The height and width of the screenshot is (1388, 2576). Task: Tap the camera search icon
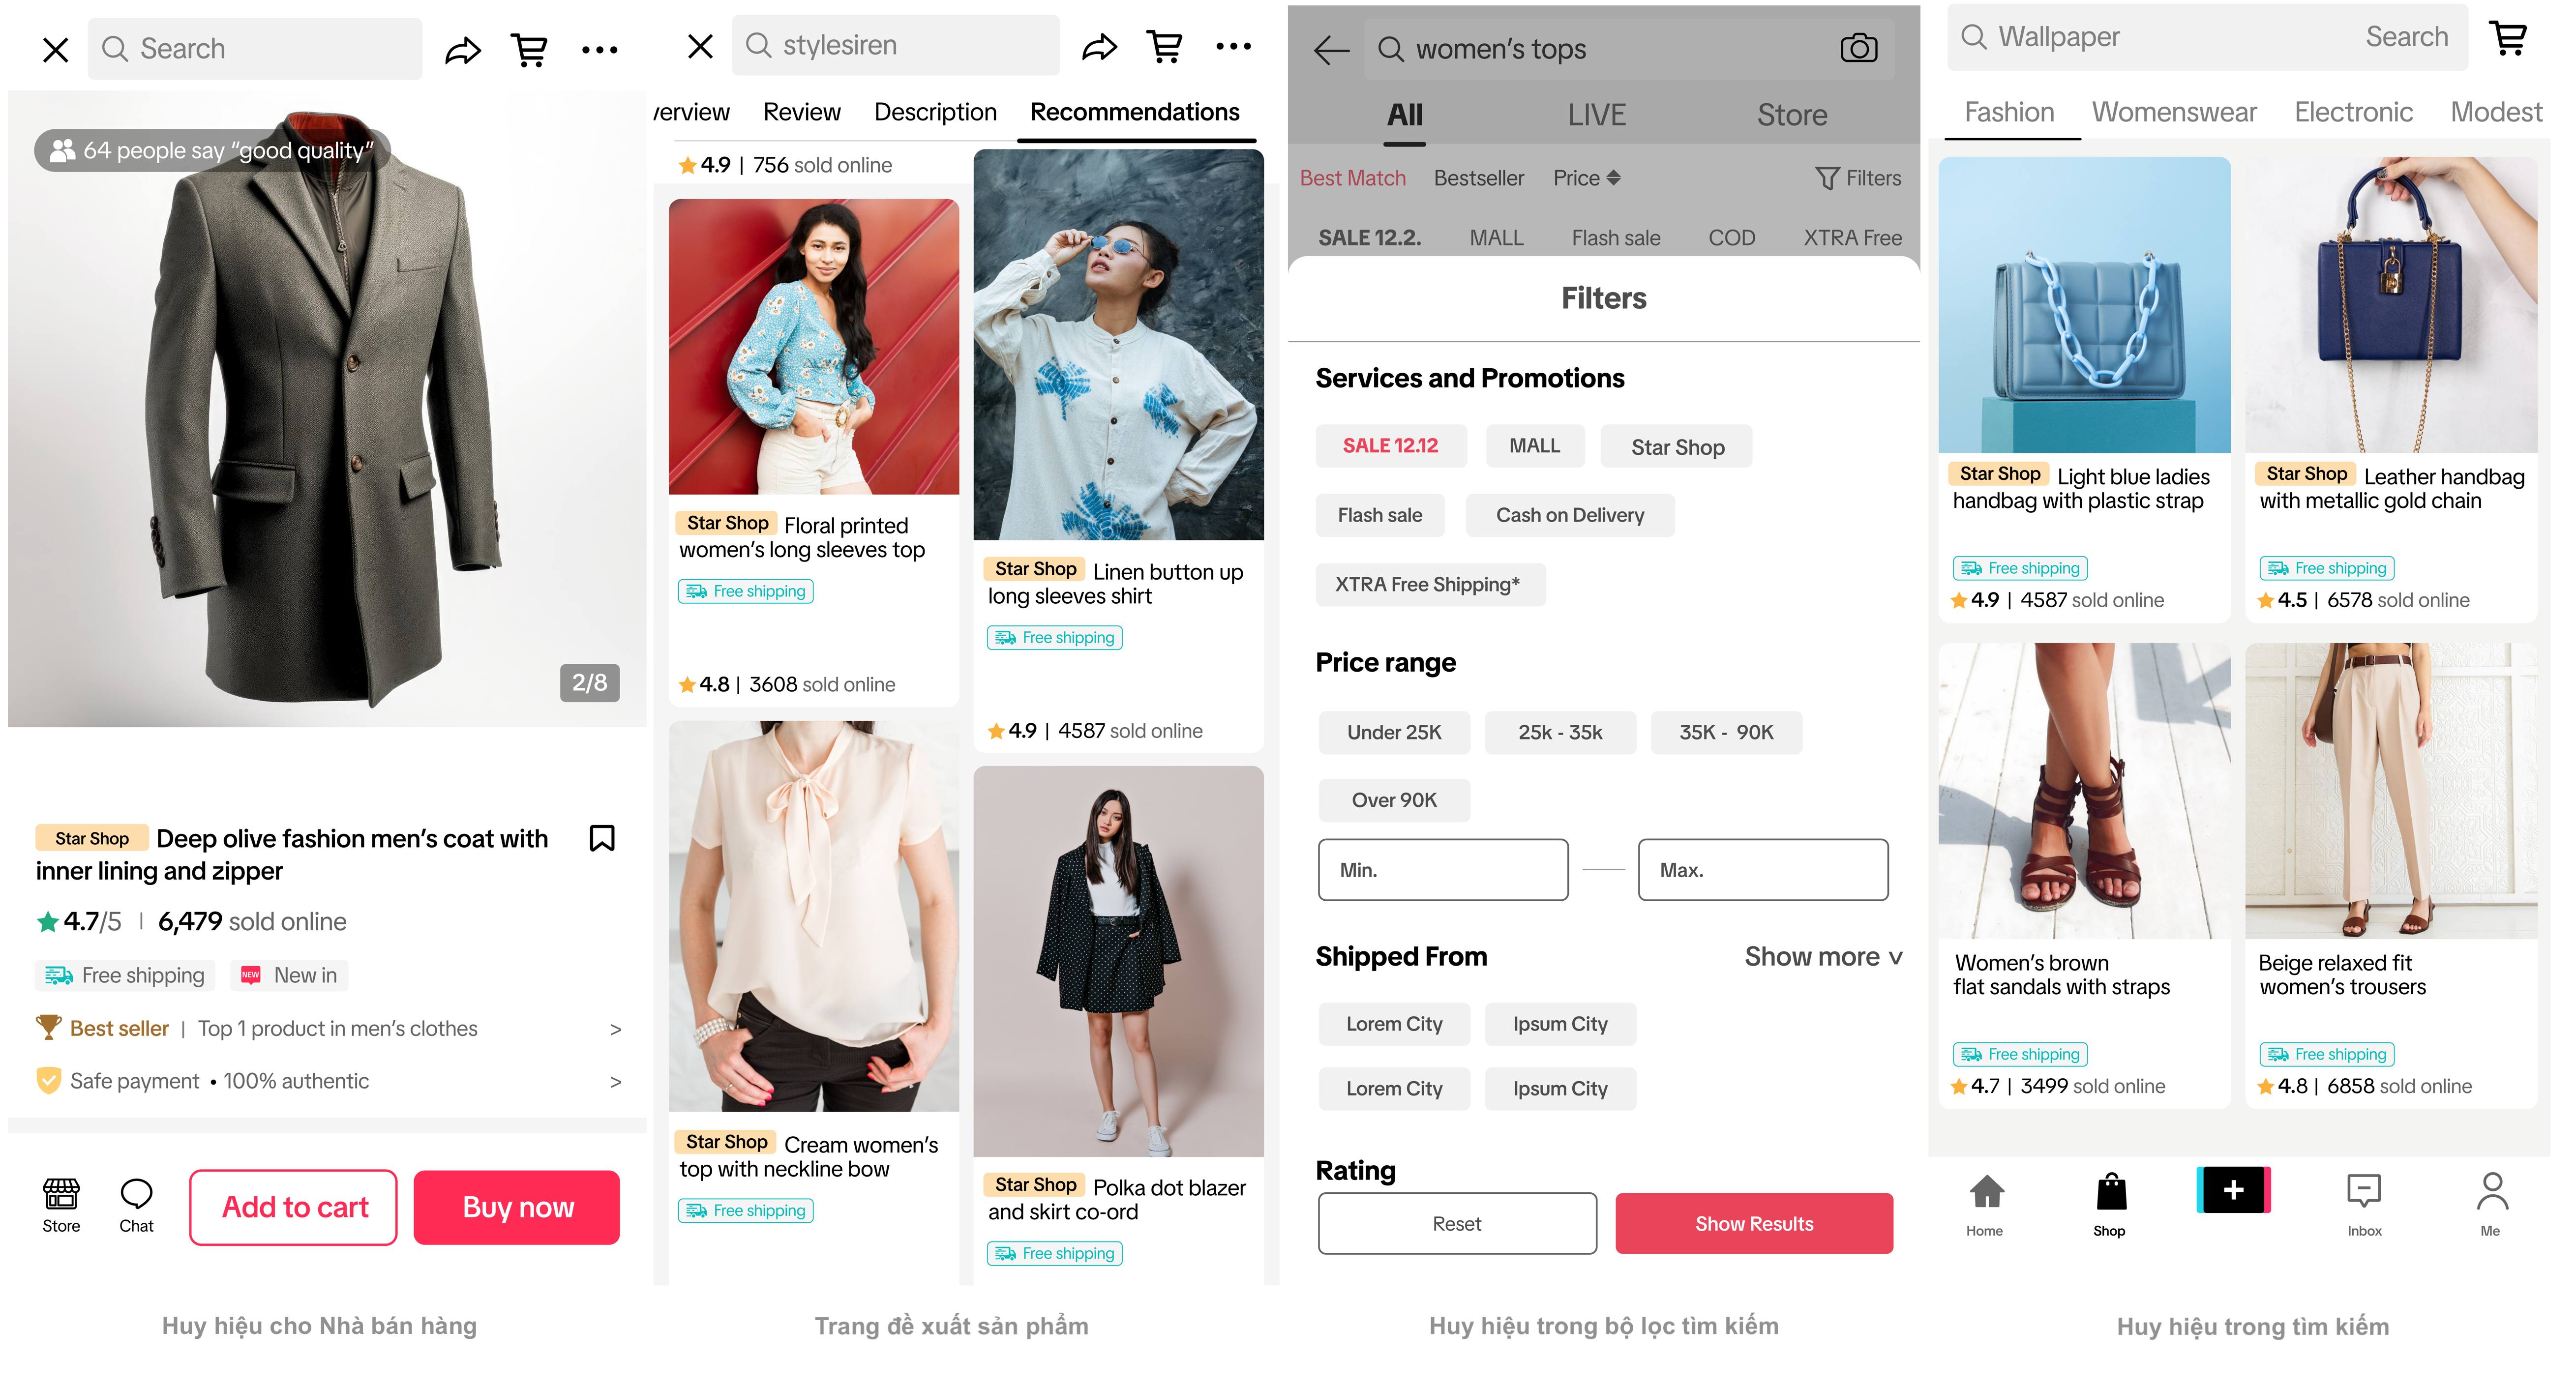[x=1859, y=48]
